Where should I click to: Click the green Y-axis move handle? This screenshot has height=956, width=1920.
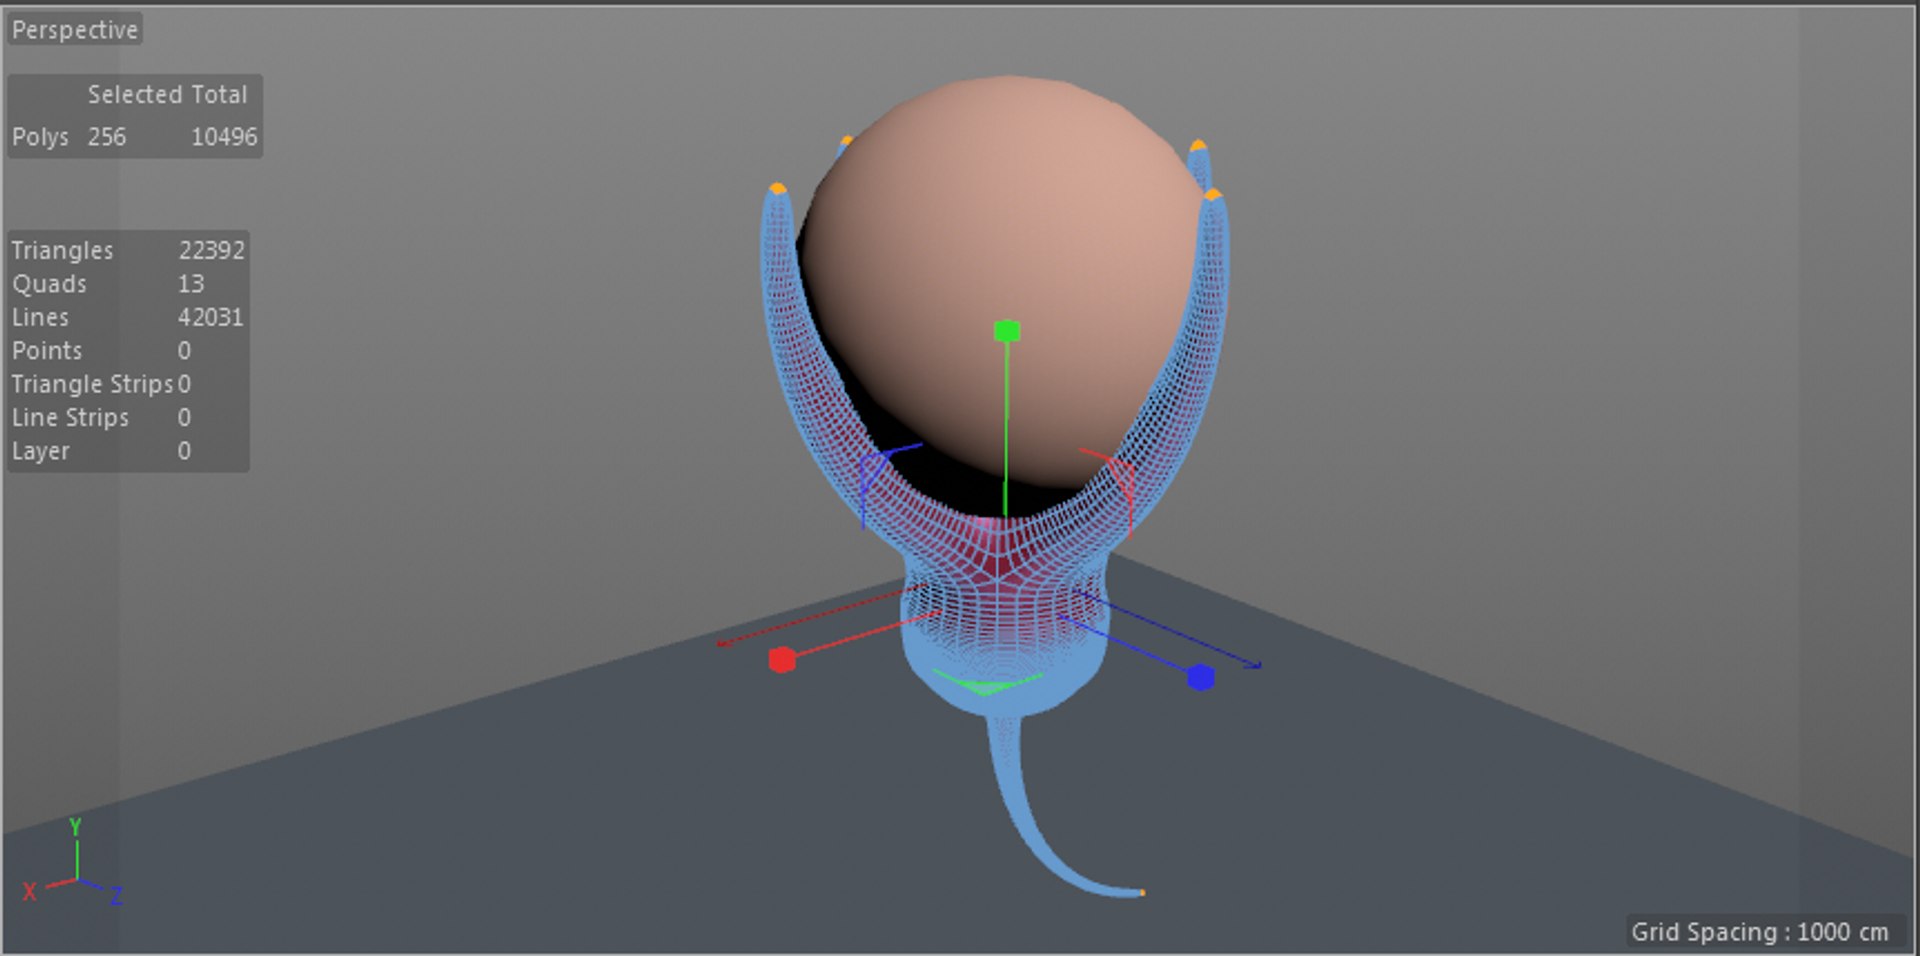coord(1007,331)
